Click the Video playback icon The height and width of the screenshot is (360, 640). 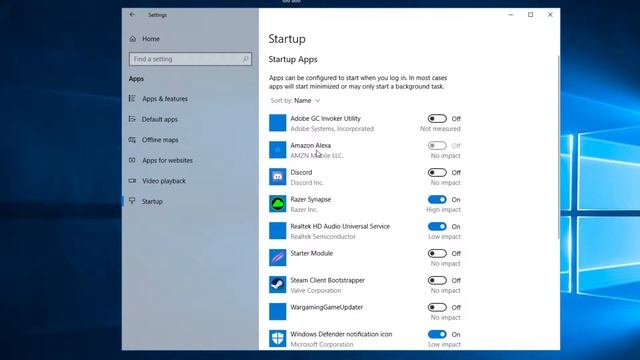(132, 180)
